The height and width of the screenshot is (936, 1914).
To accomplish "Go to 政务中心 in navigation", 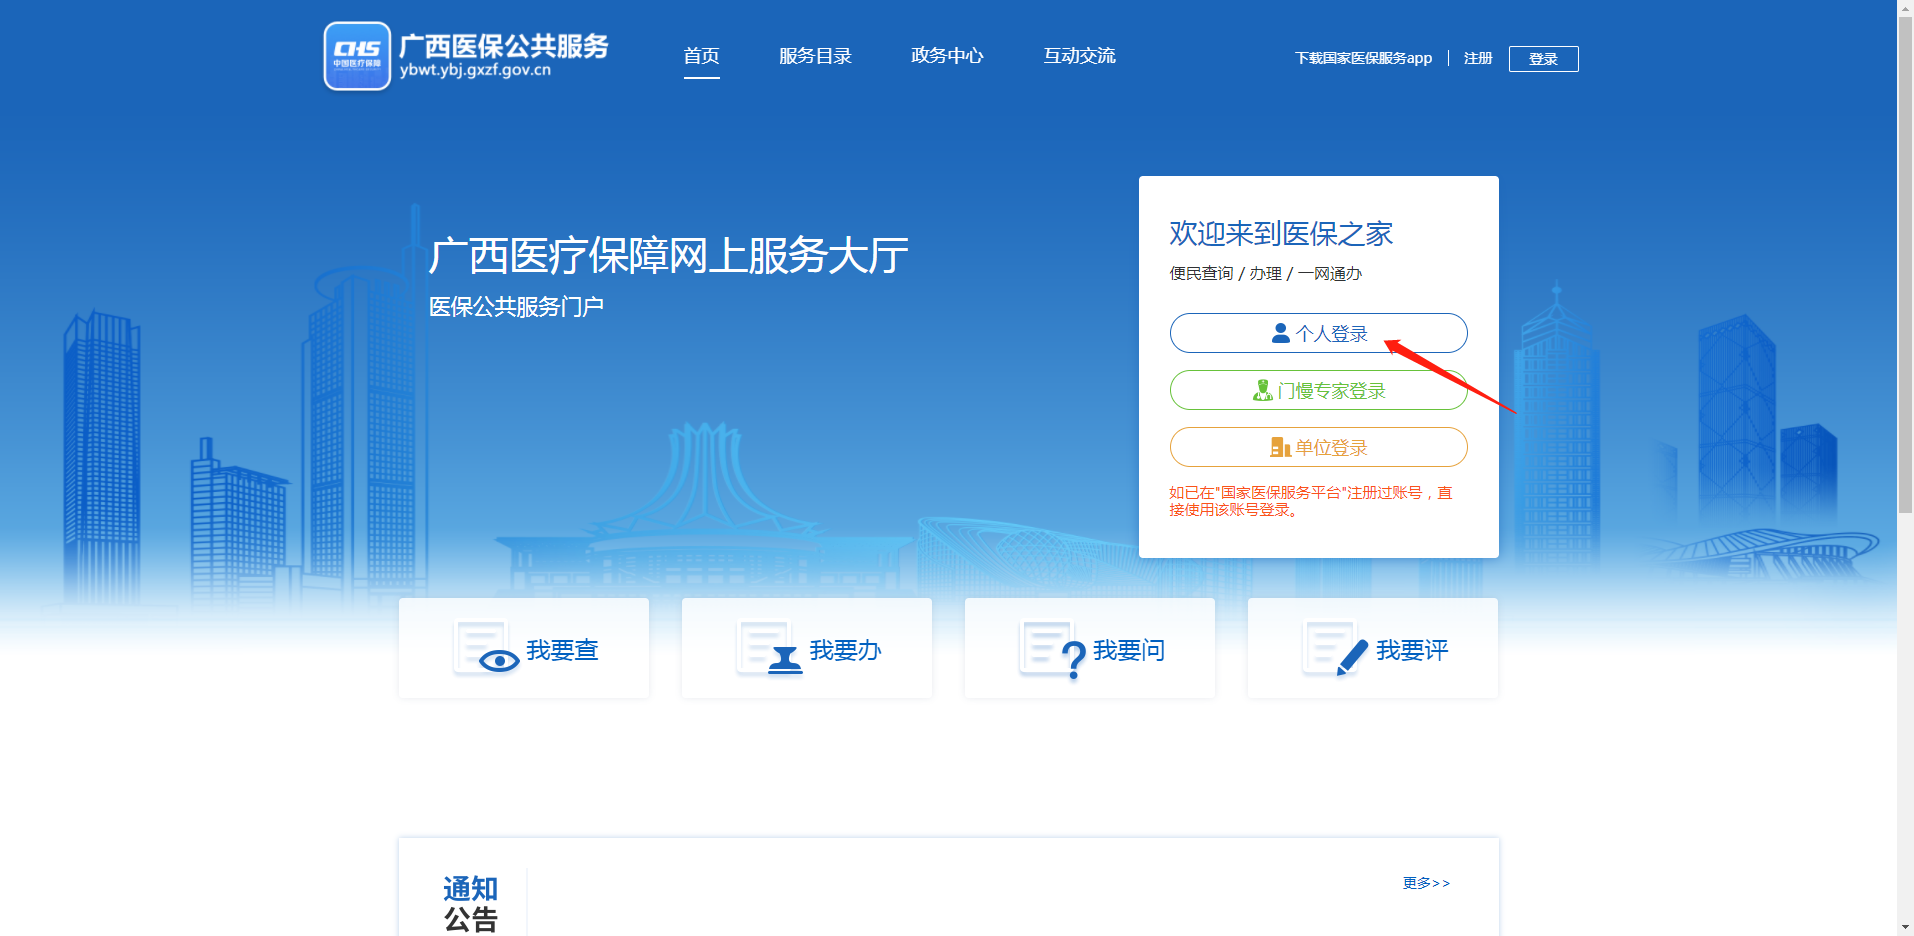I will click(x=947, y=56).
